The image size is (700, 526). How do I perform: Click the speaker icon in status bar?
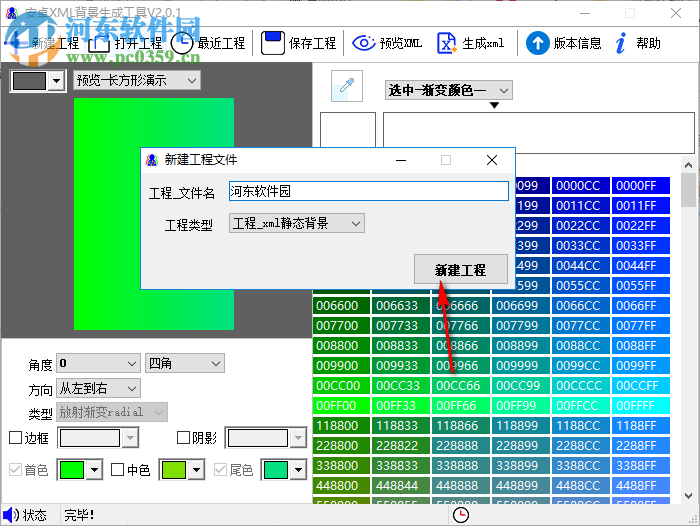click(11, 515)
